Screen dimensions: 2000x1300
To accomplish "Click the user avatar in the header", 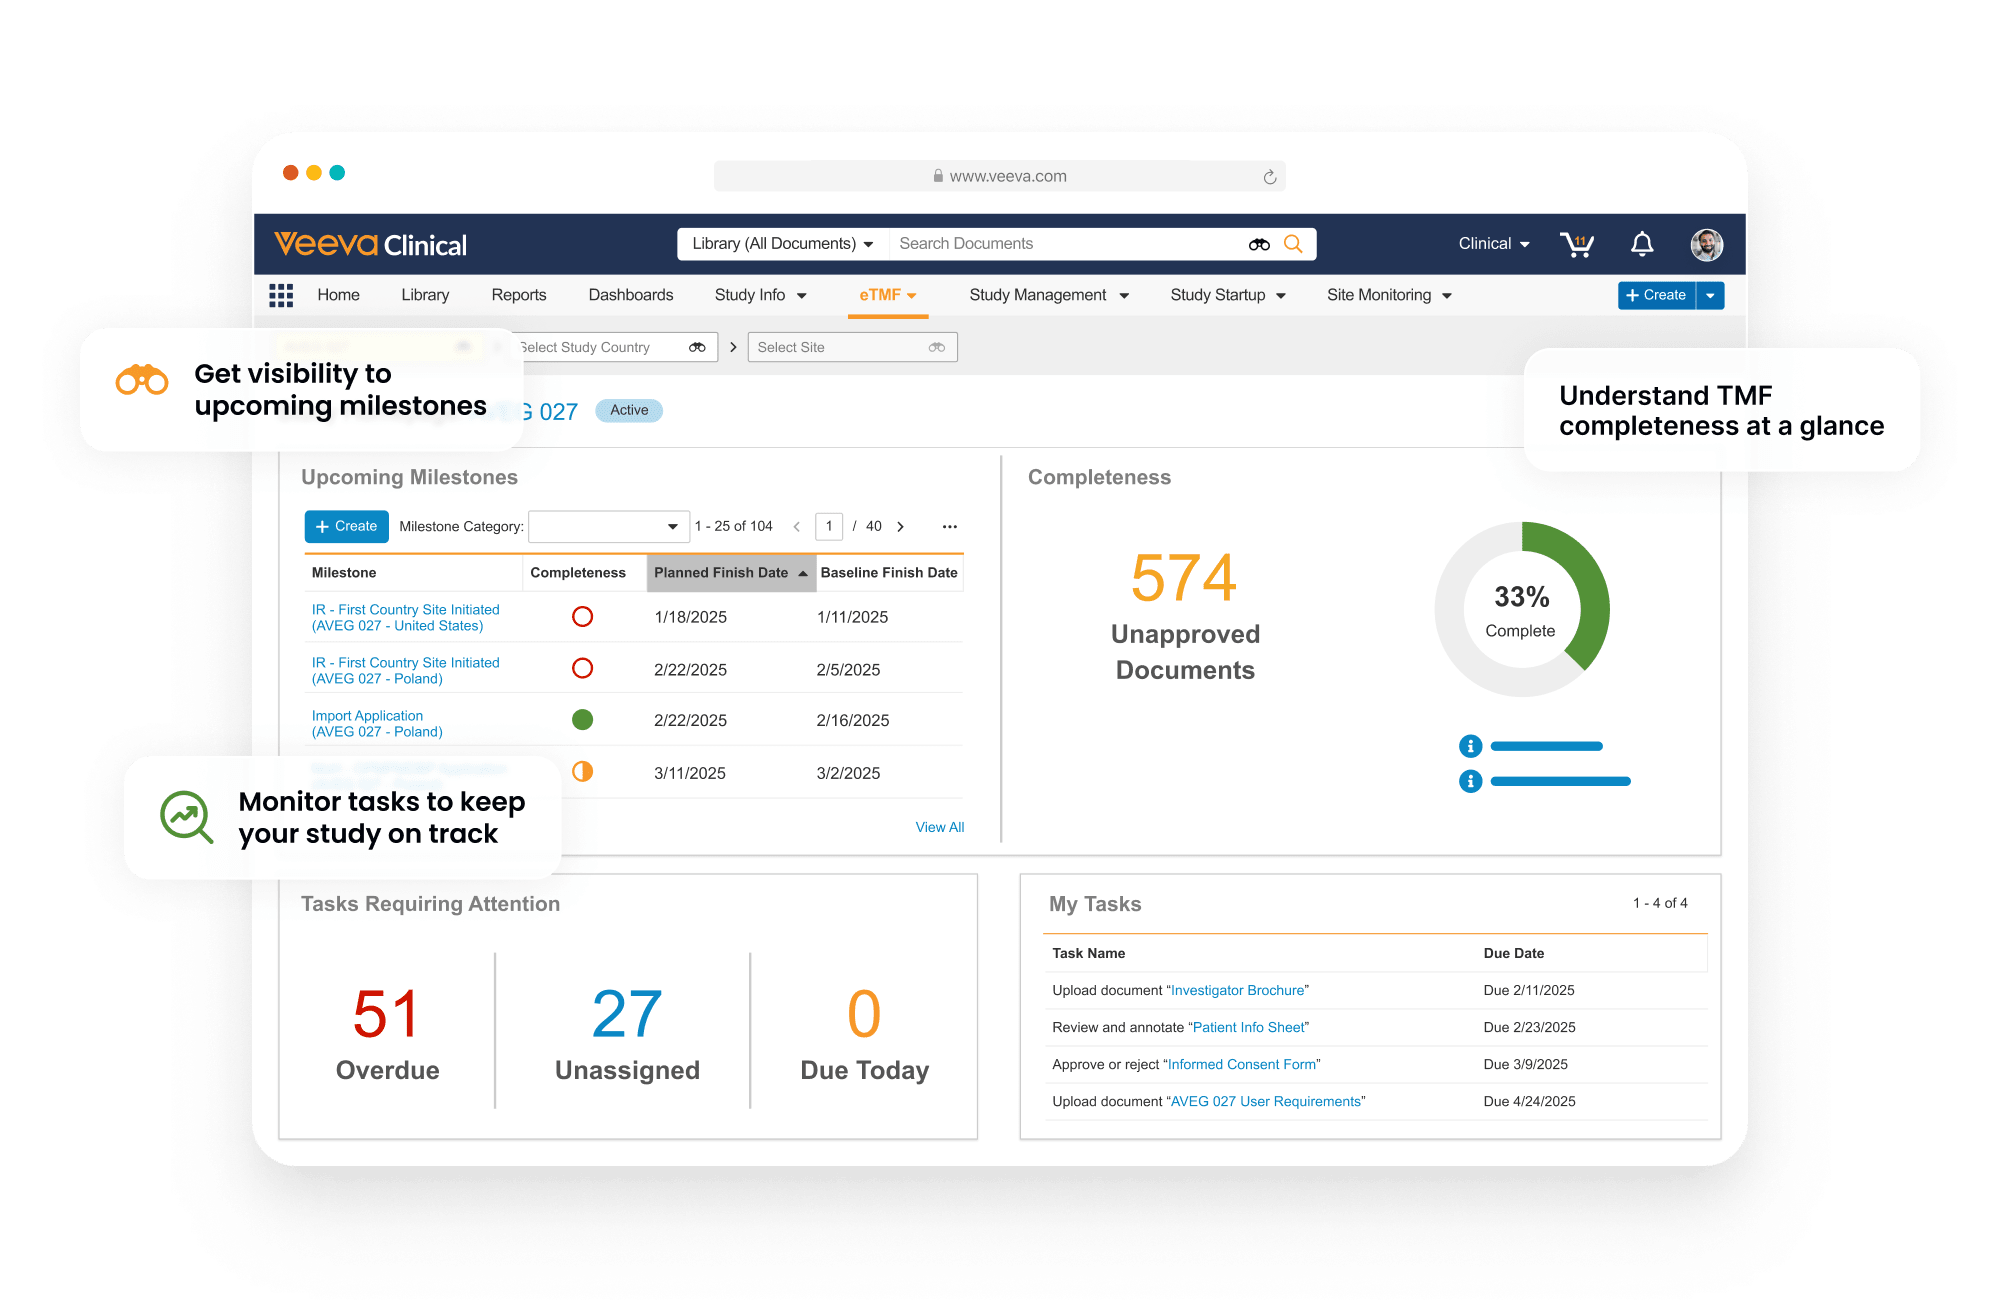I will pyautogui.click(x=1707, y=243).
